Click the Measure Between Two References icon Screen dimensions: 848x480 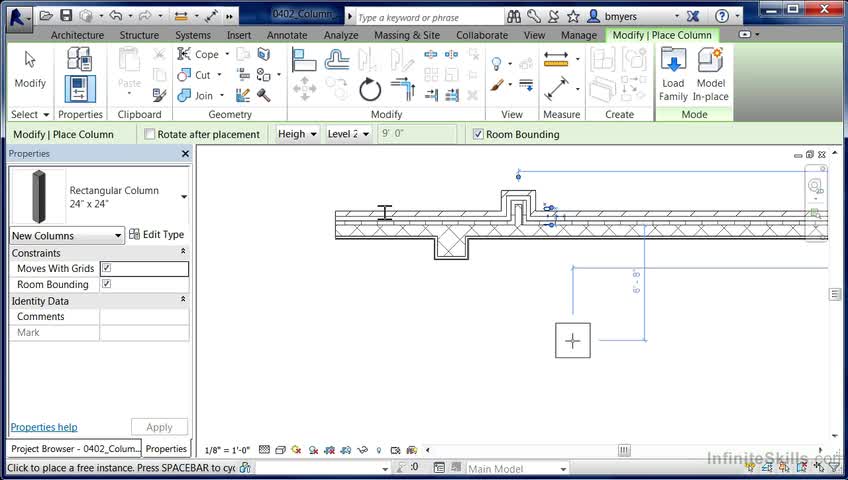pyautogui.click(x=556, y=58)
